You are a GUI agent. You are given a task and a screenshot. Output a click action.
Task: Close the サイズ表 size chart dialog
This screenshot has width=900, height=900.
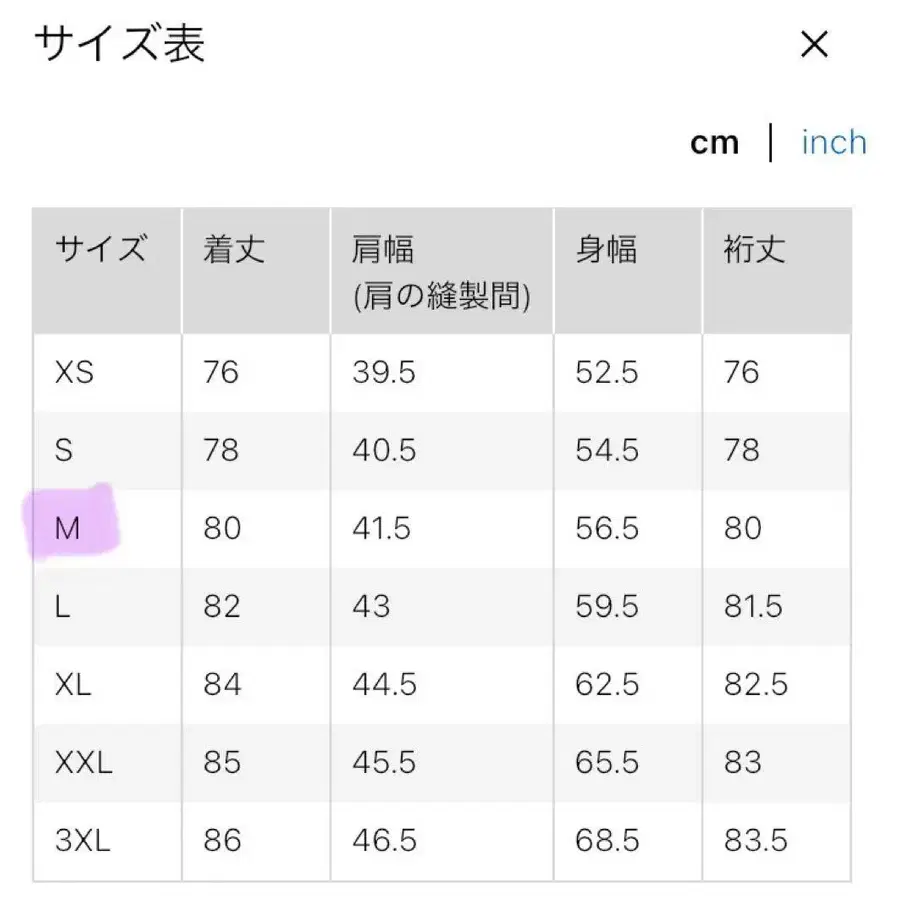815,46
